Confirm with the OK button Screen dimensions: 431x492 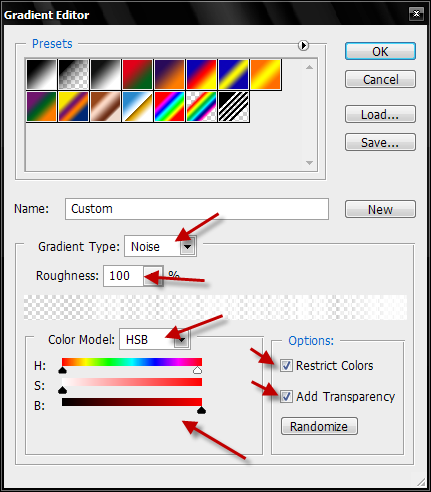click(x=380, y=51)
